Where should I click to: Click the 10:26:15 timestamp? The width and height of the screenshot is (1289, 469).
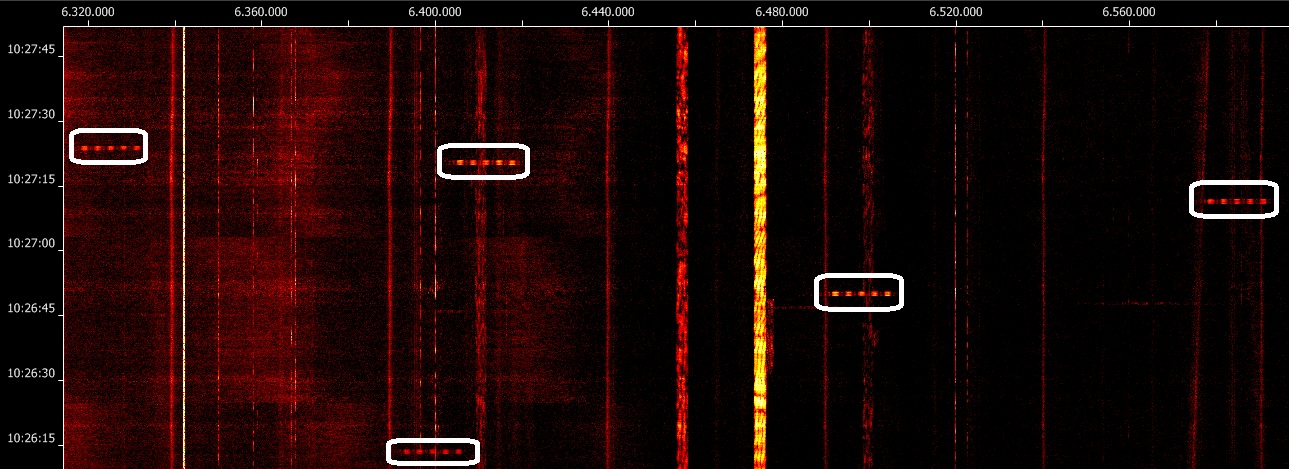(x=30, y=439)
